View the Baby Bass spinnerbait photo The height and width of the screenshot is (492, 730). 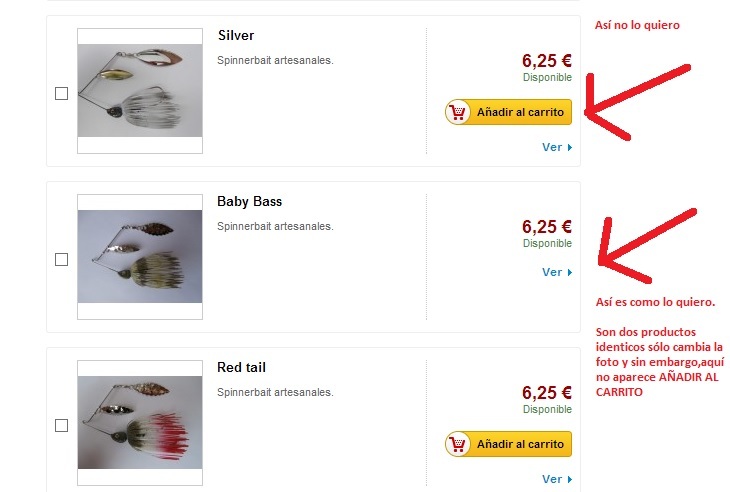140,257
